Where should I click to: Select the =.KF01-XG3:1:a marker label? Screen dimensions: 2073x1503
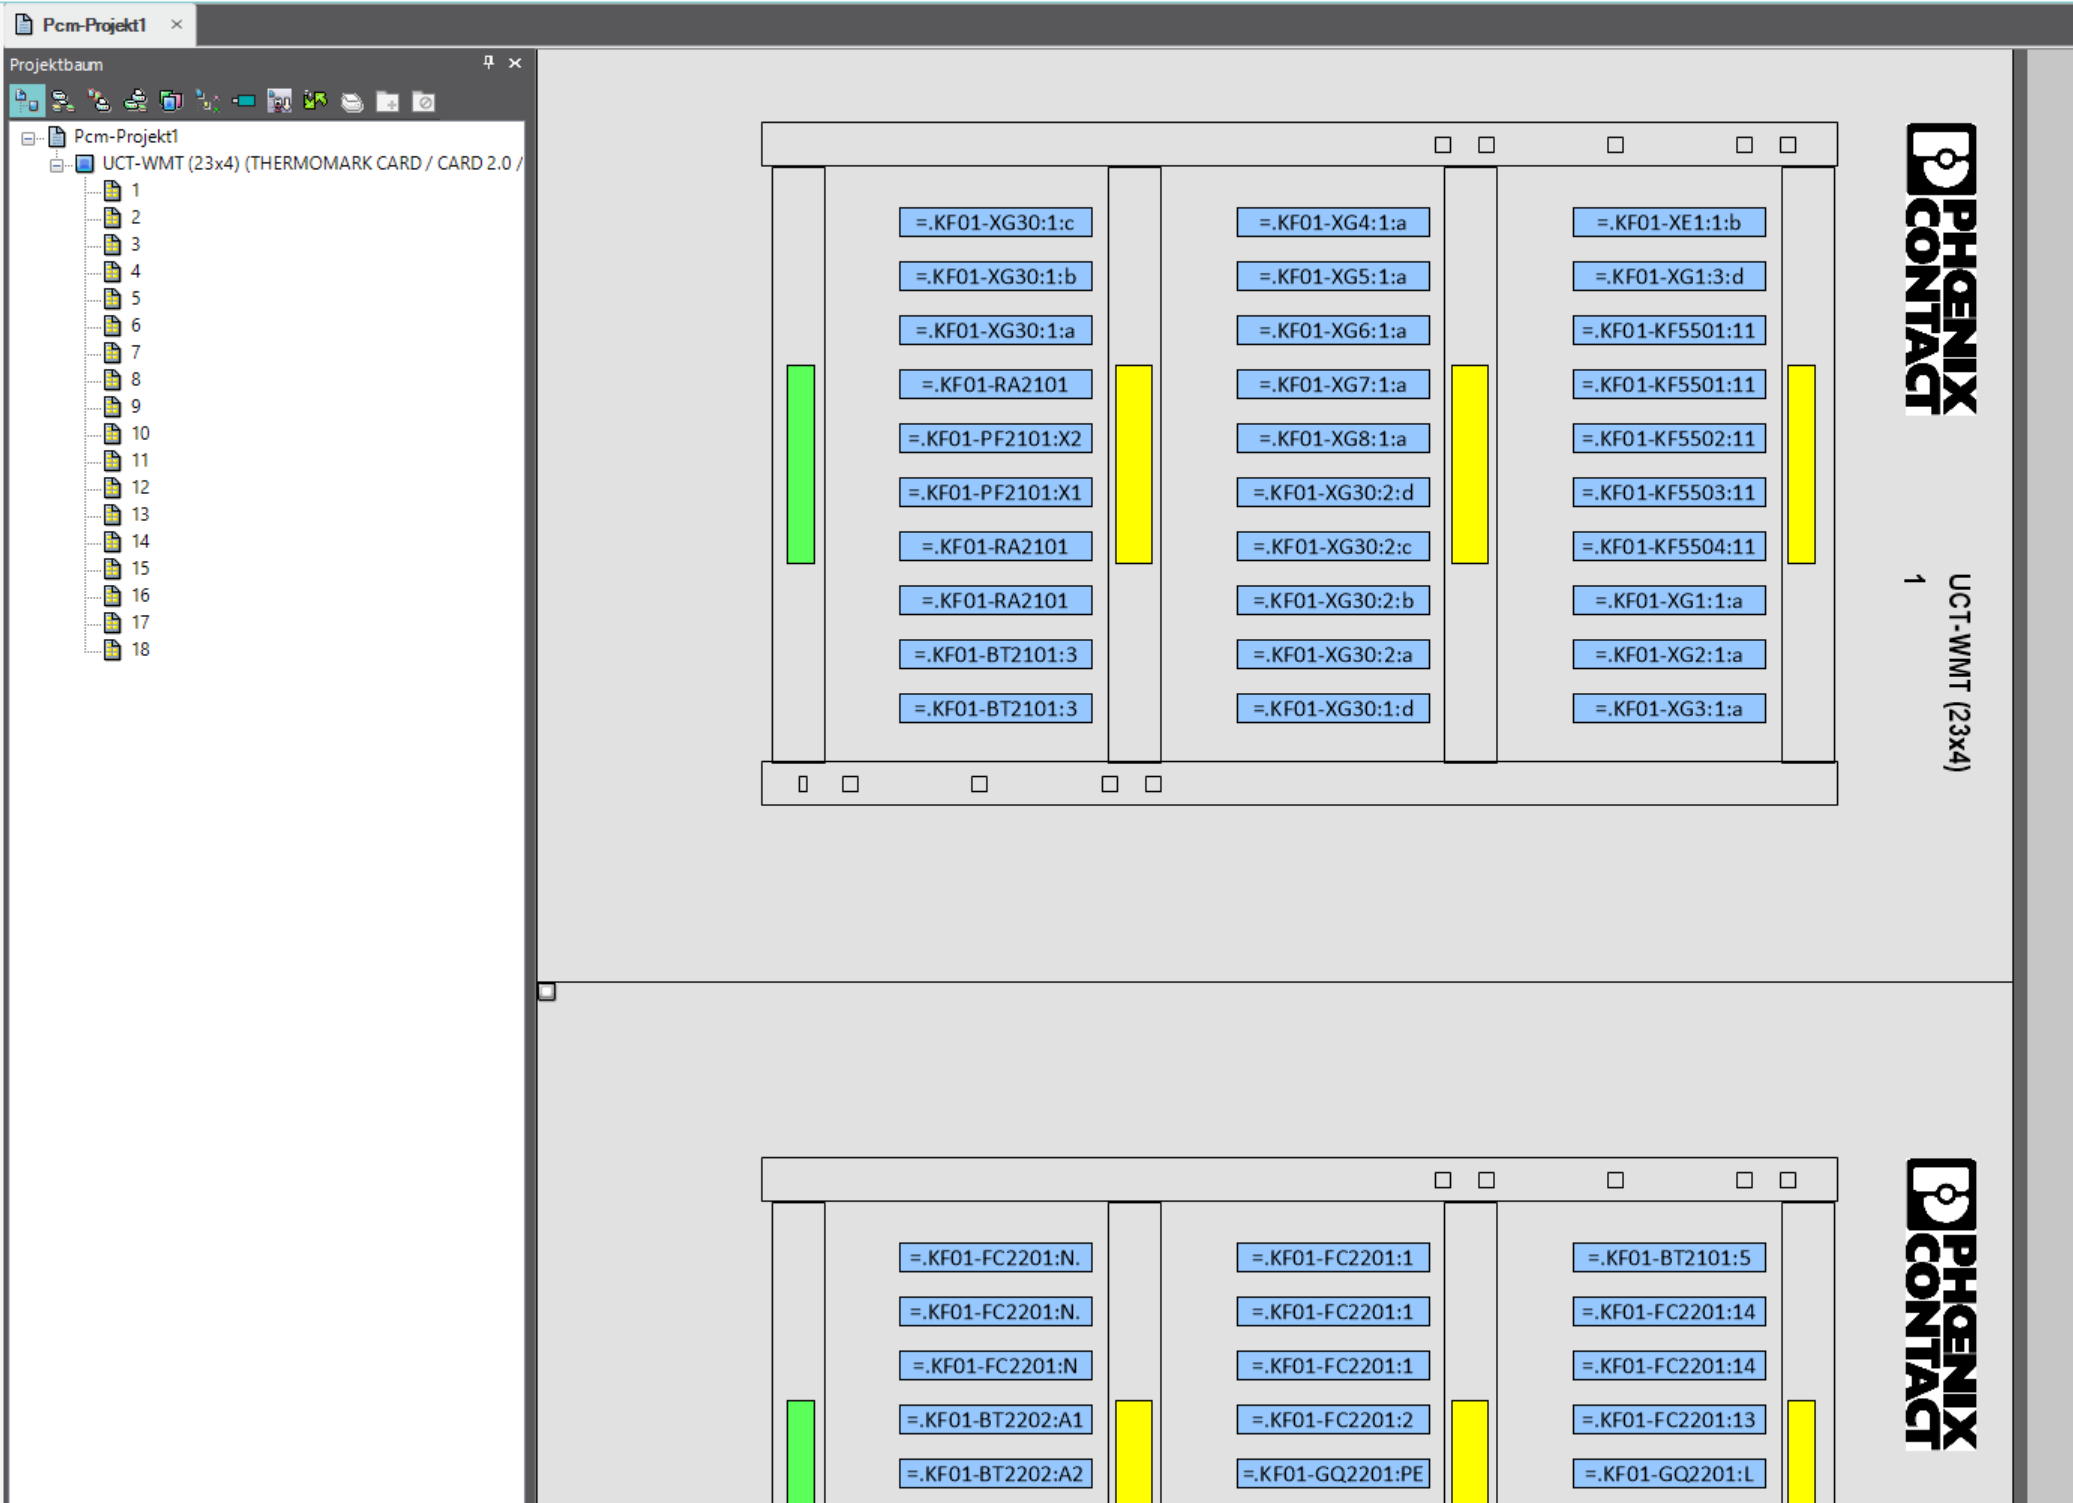(x=1669, y=708)
